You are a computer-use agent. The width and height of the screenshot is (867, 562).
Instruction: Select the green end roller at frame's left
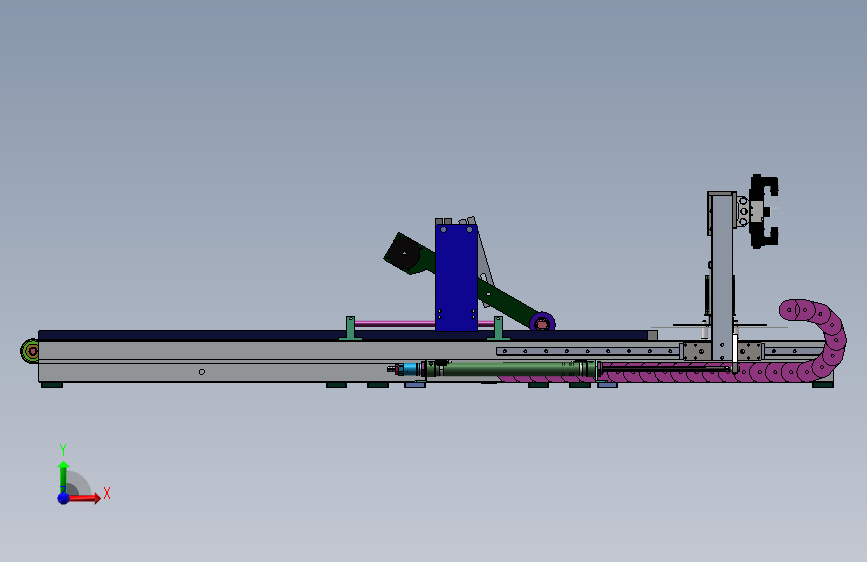(30, 351)
